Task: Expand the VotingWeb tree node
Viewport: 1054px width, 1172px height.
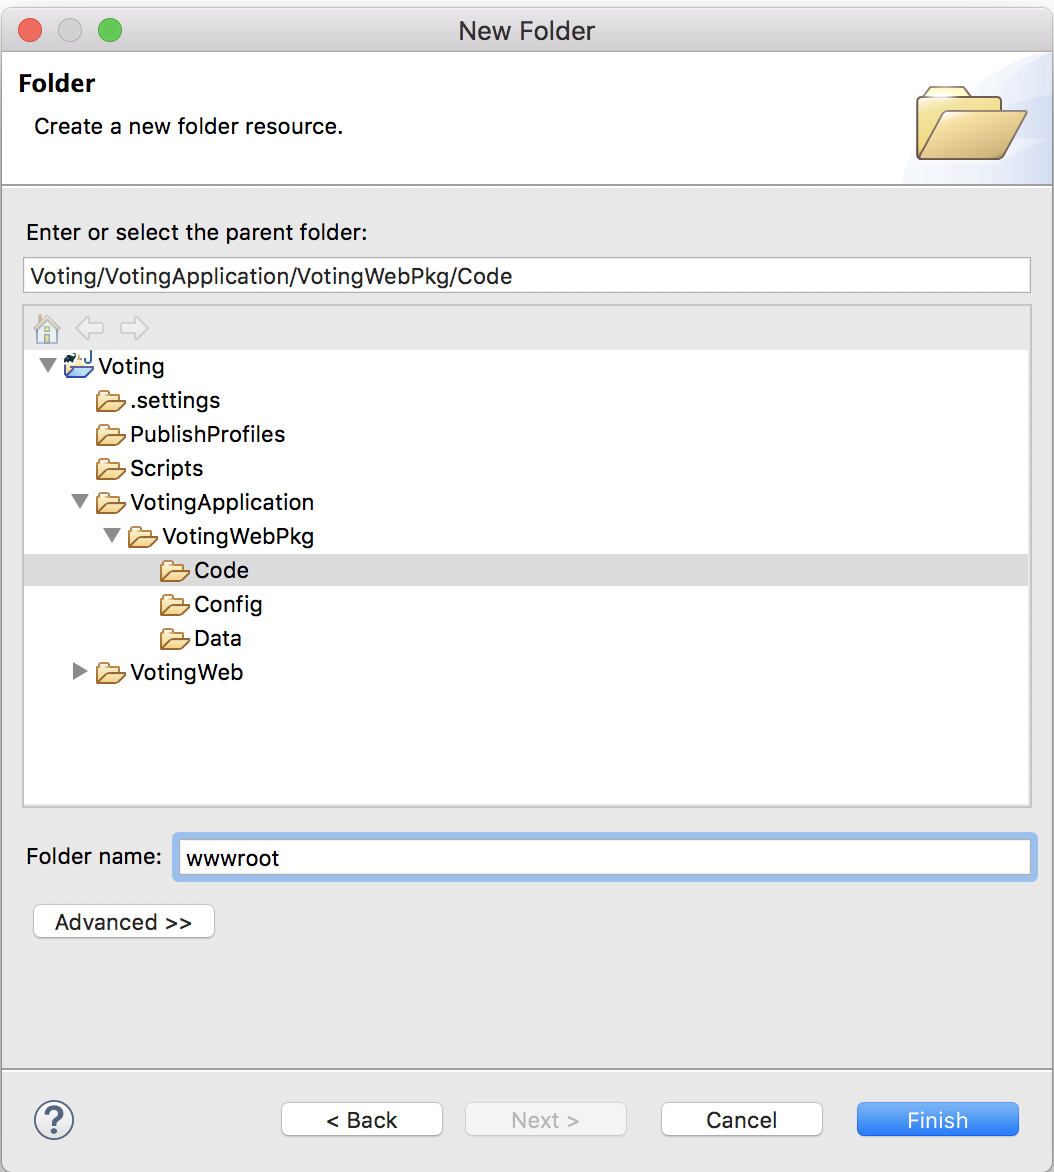Action: pos(80,672)
